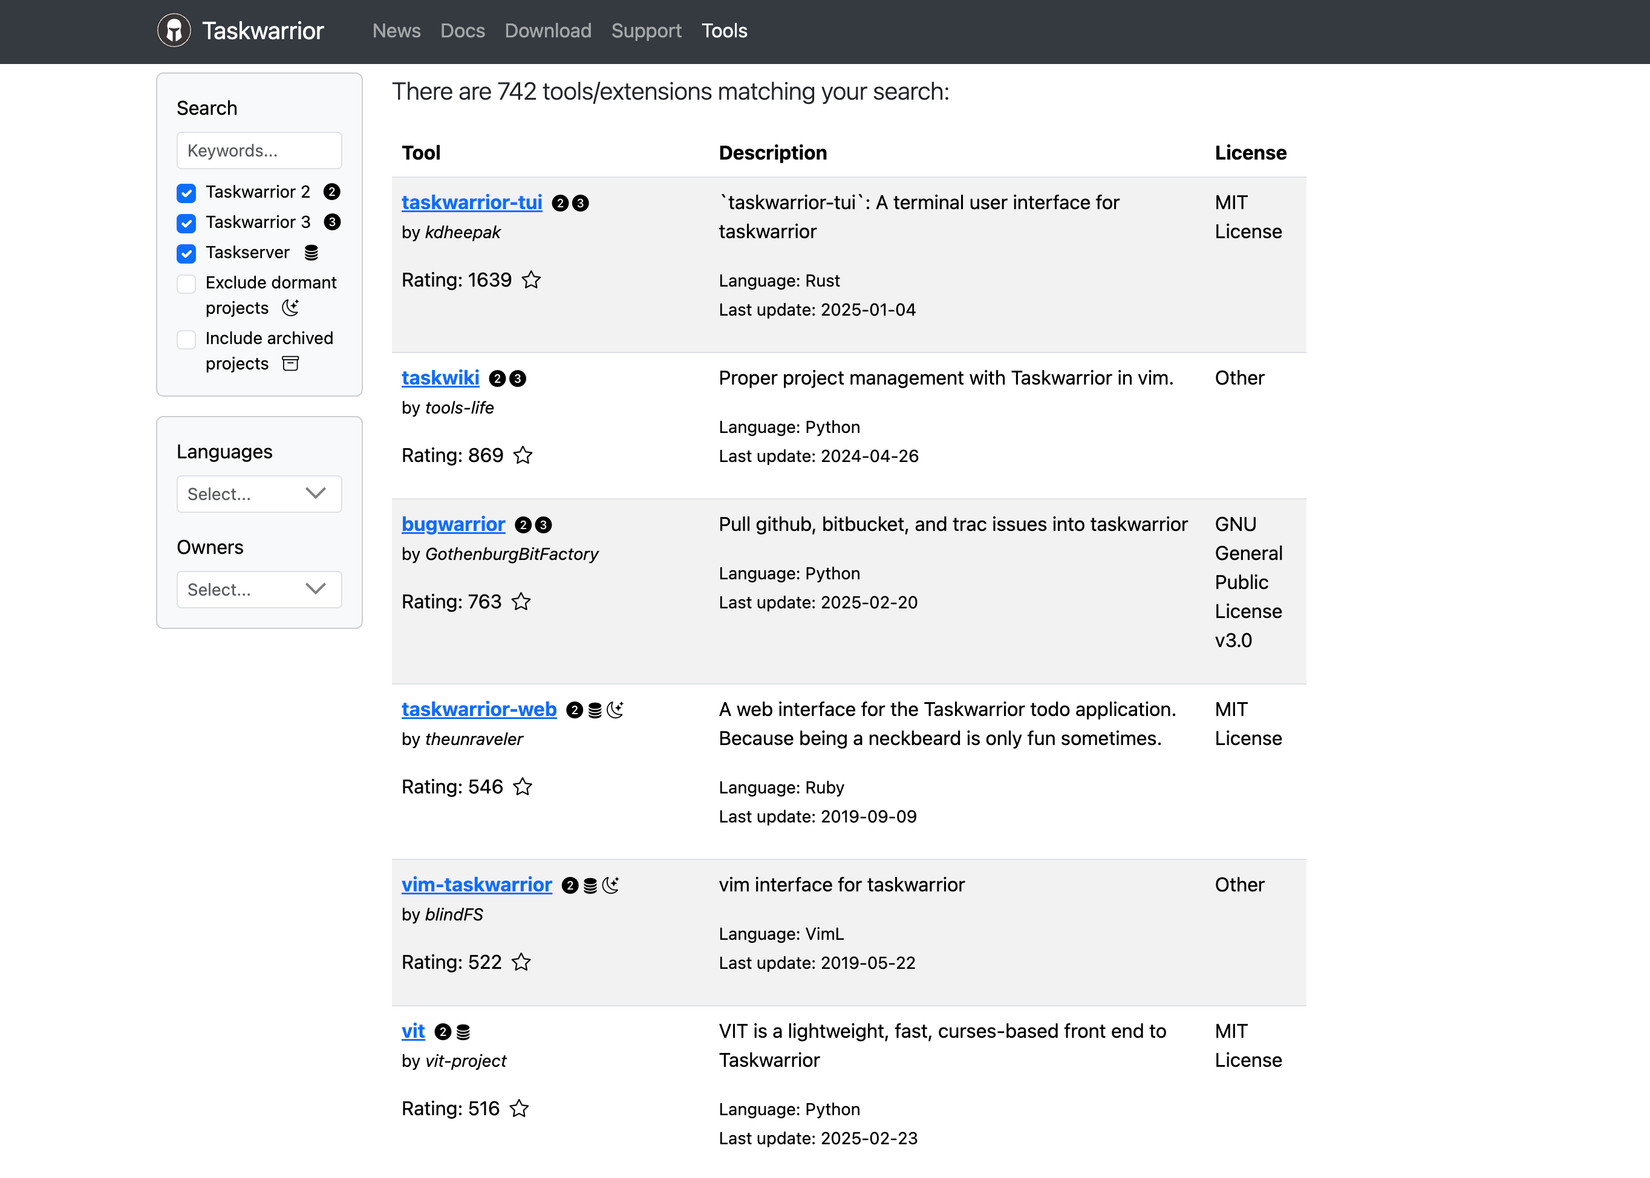
Task: Click the Taskwarrior logo in the navbar
Action: click(174, 30)
